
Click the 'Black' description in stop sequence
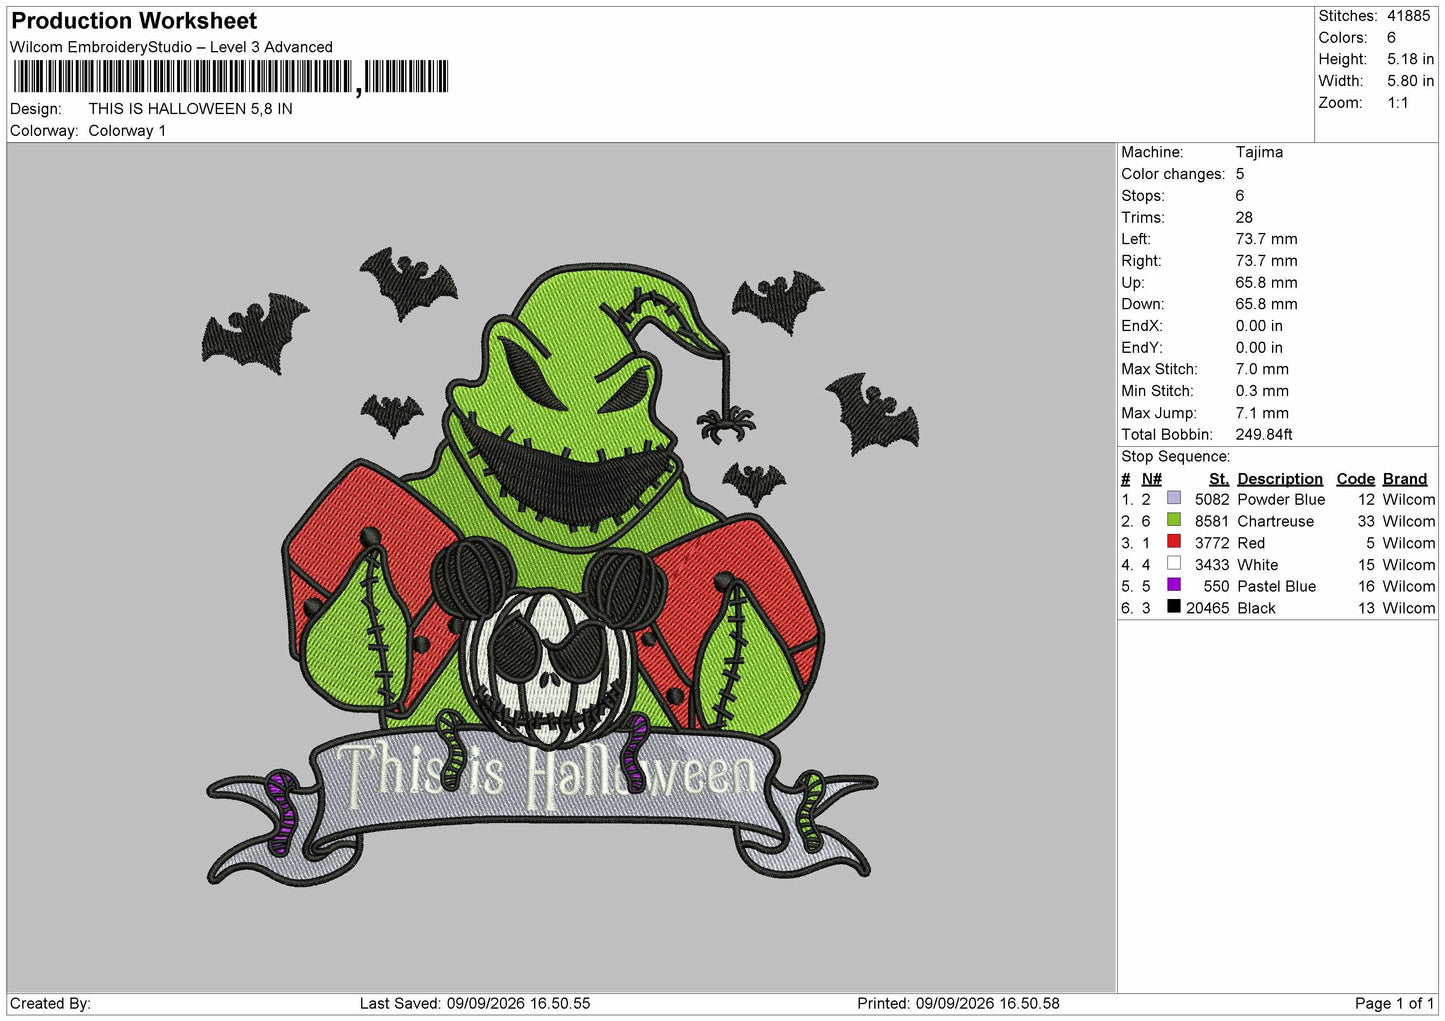pos(1256,608)
